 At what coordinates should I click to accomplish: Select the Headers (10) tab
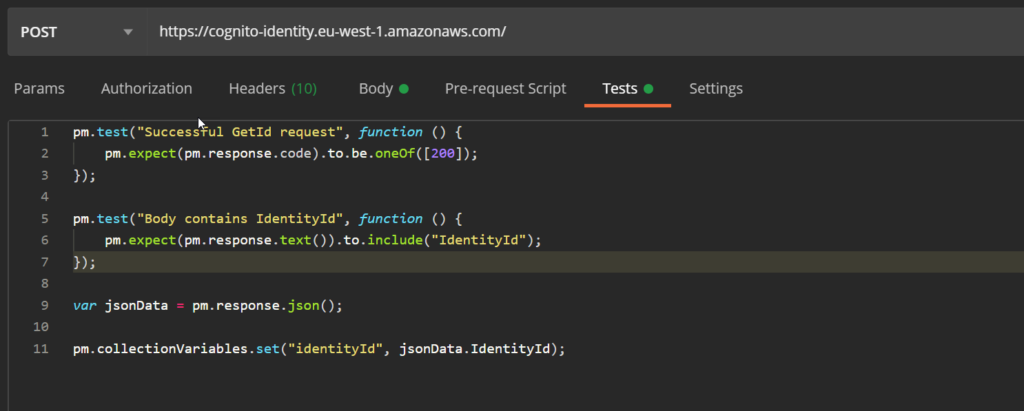coord(272,88)
